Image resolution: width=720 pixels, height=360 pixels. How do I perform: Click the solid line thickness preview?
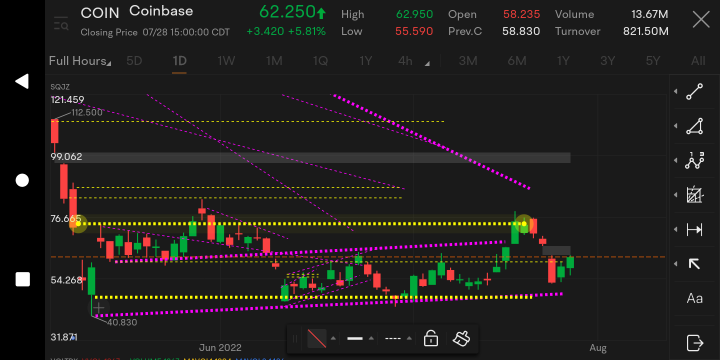[355, 339]
